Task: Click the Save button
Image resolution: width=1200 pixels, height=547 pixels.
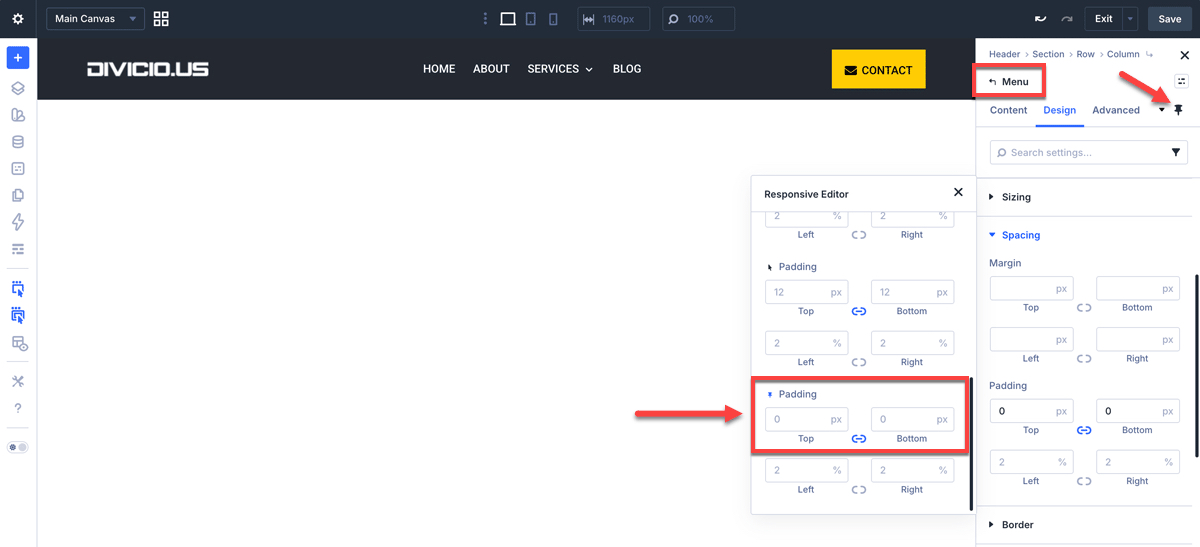Action: point(1170,19)
